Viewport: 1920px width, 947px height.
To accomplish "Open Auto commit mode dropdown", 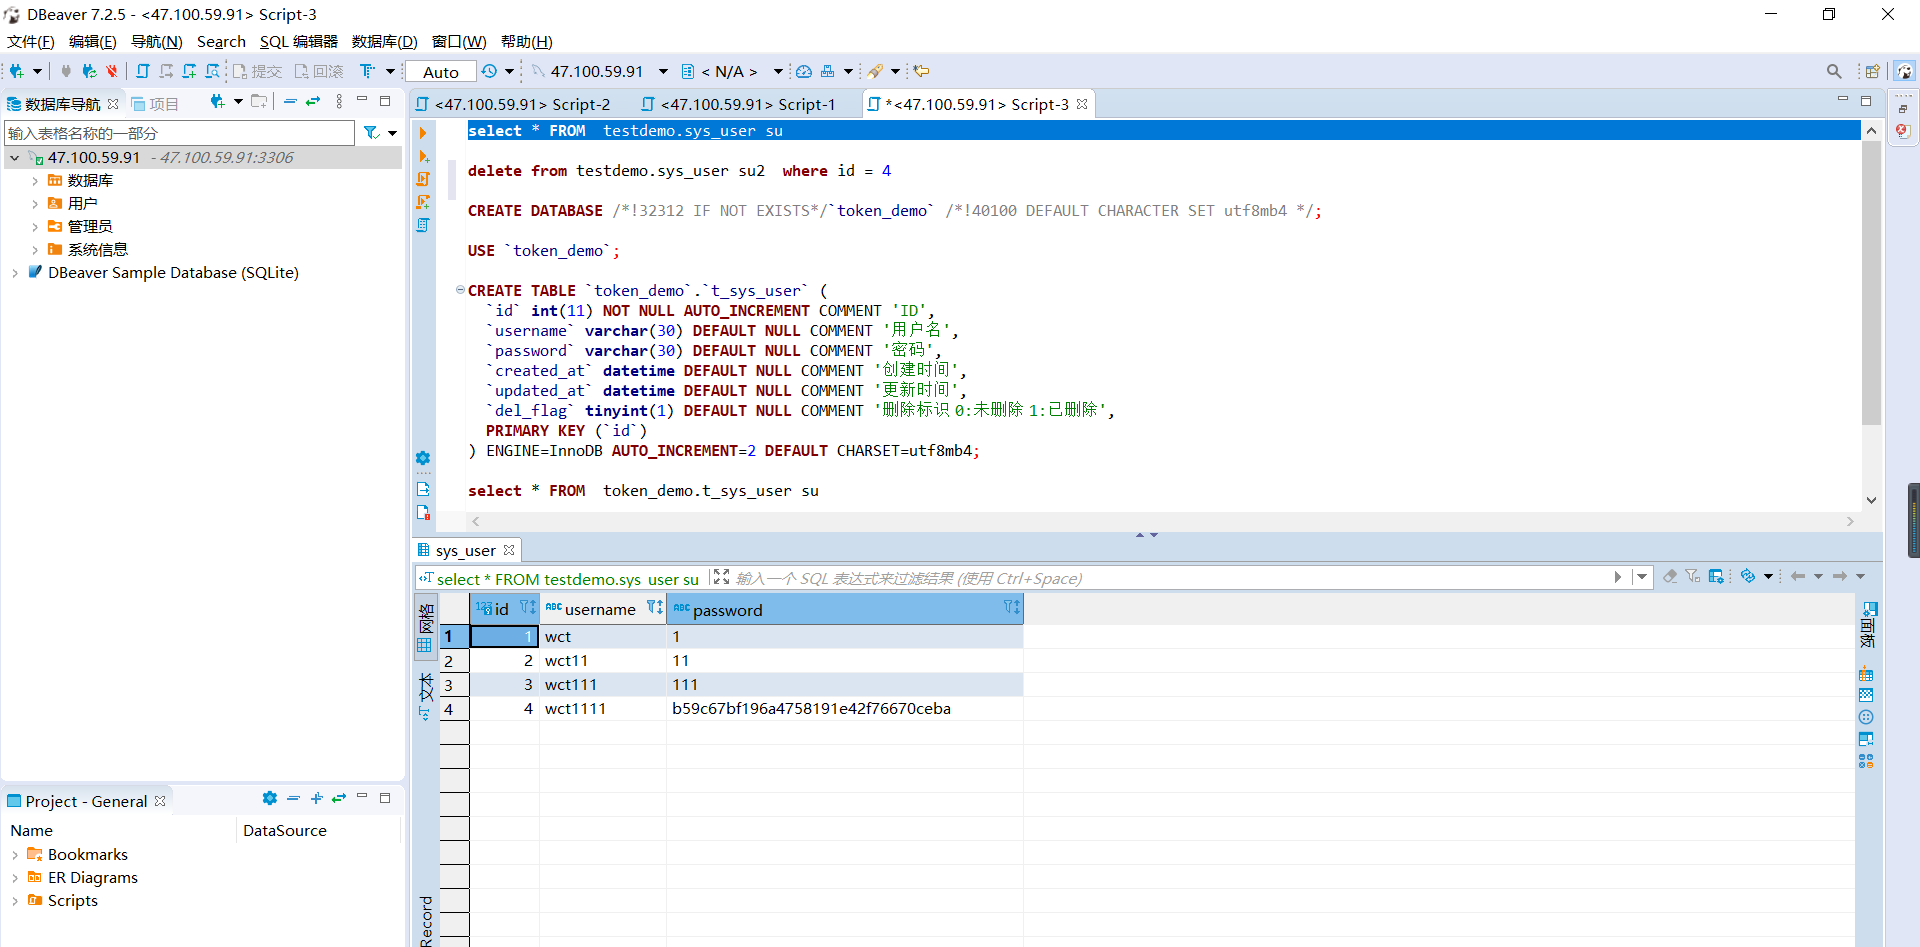I will pos(440,72).
